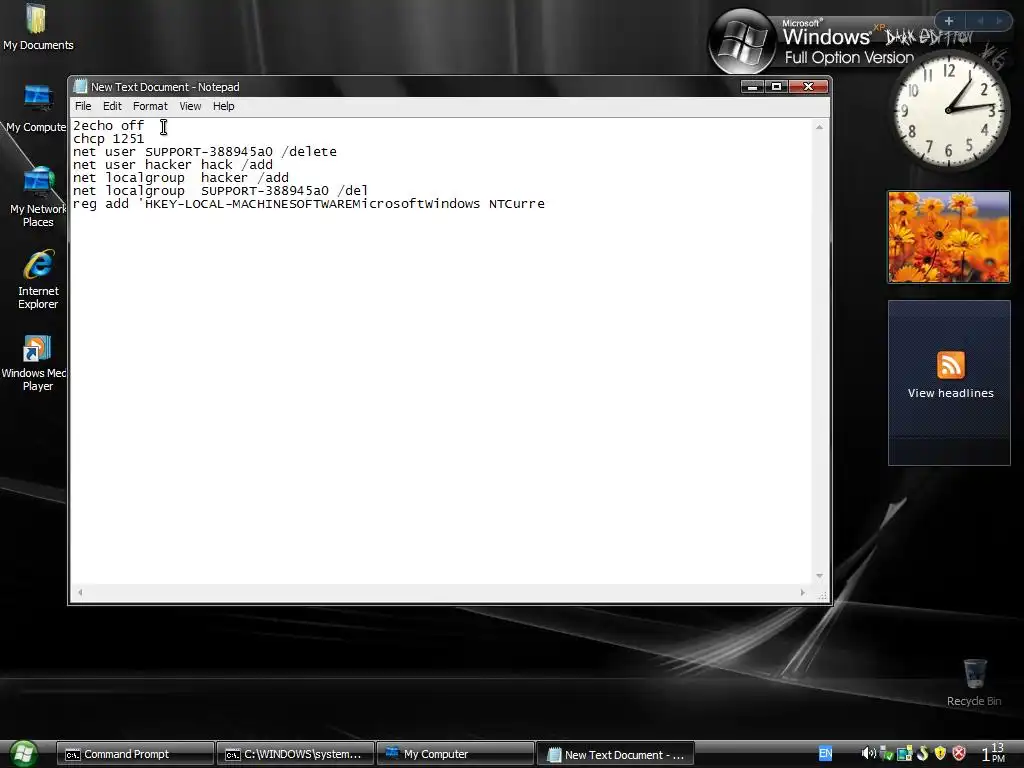Viewport: 1024px width, 768px height.
Task: Click the orange flowers slideshow gadget
Action: (948, 237)
